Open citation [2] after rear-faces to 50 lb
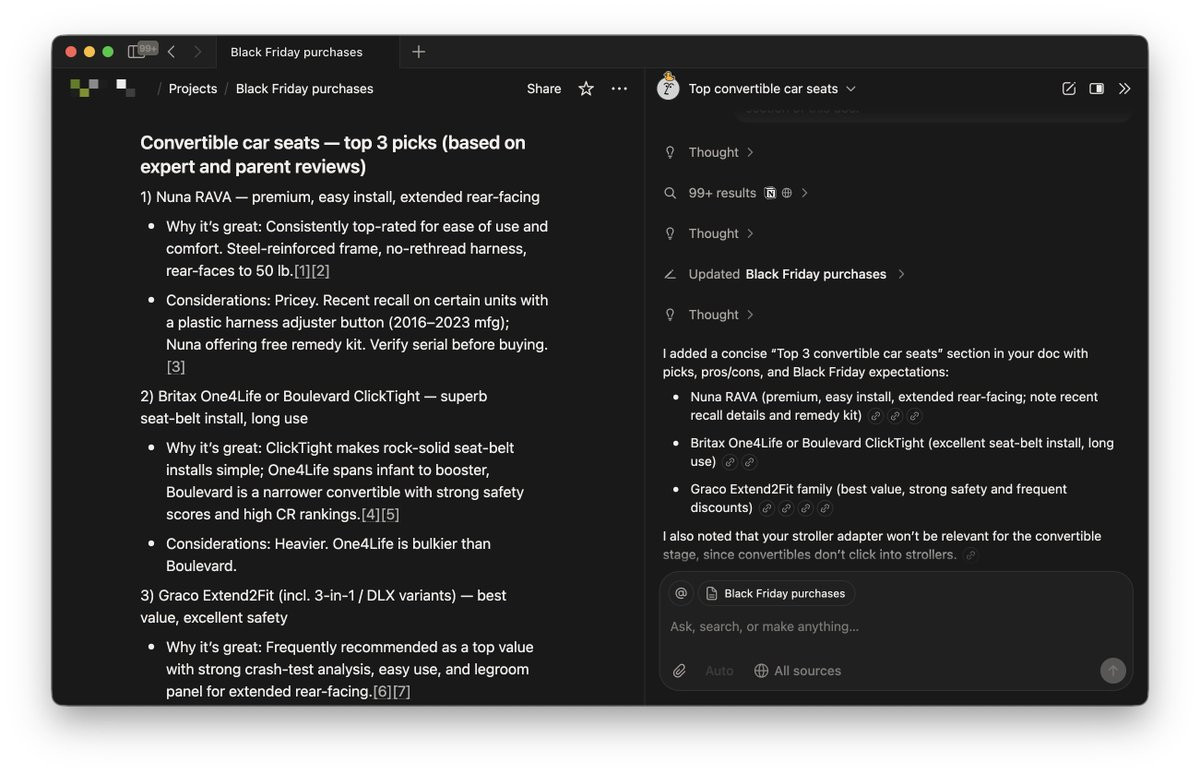The width and height of the screenshot is (1200, 774). point(320,271)
